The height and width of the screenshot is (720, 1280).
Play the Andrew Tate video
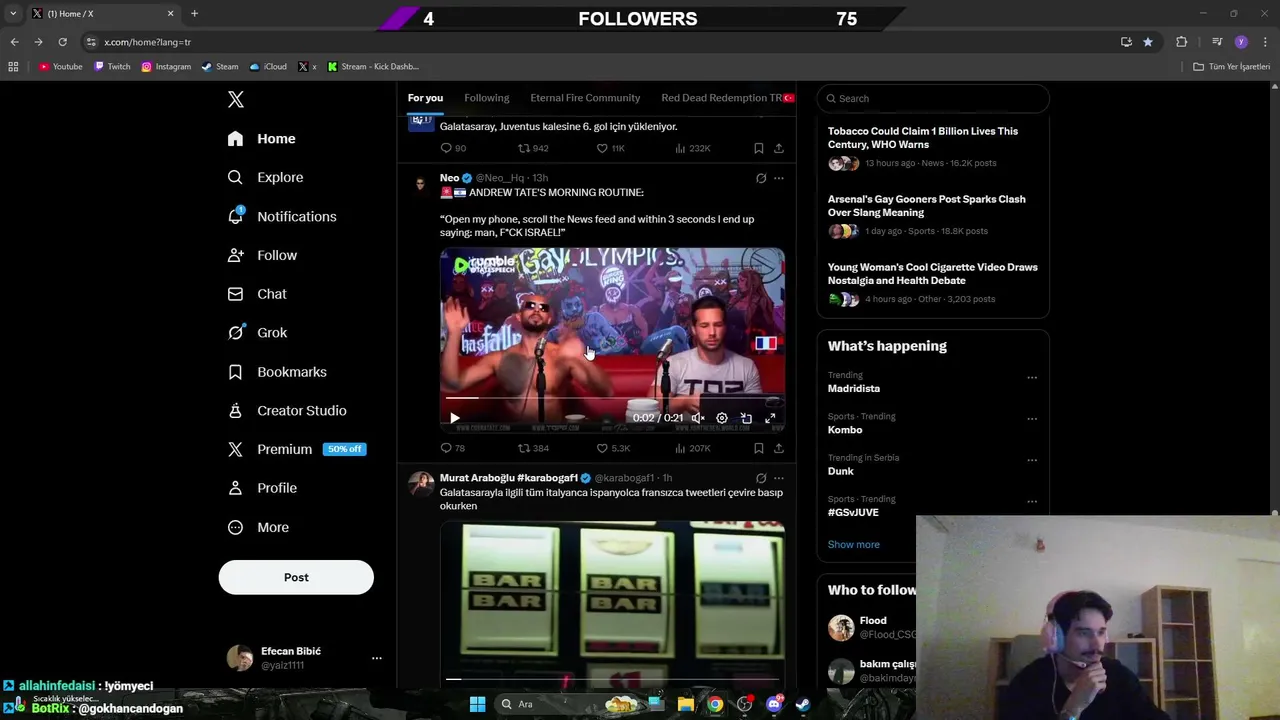(x=454, y=418)
